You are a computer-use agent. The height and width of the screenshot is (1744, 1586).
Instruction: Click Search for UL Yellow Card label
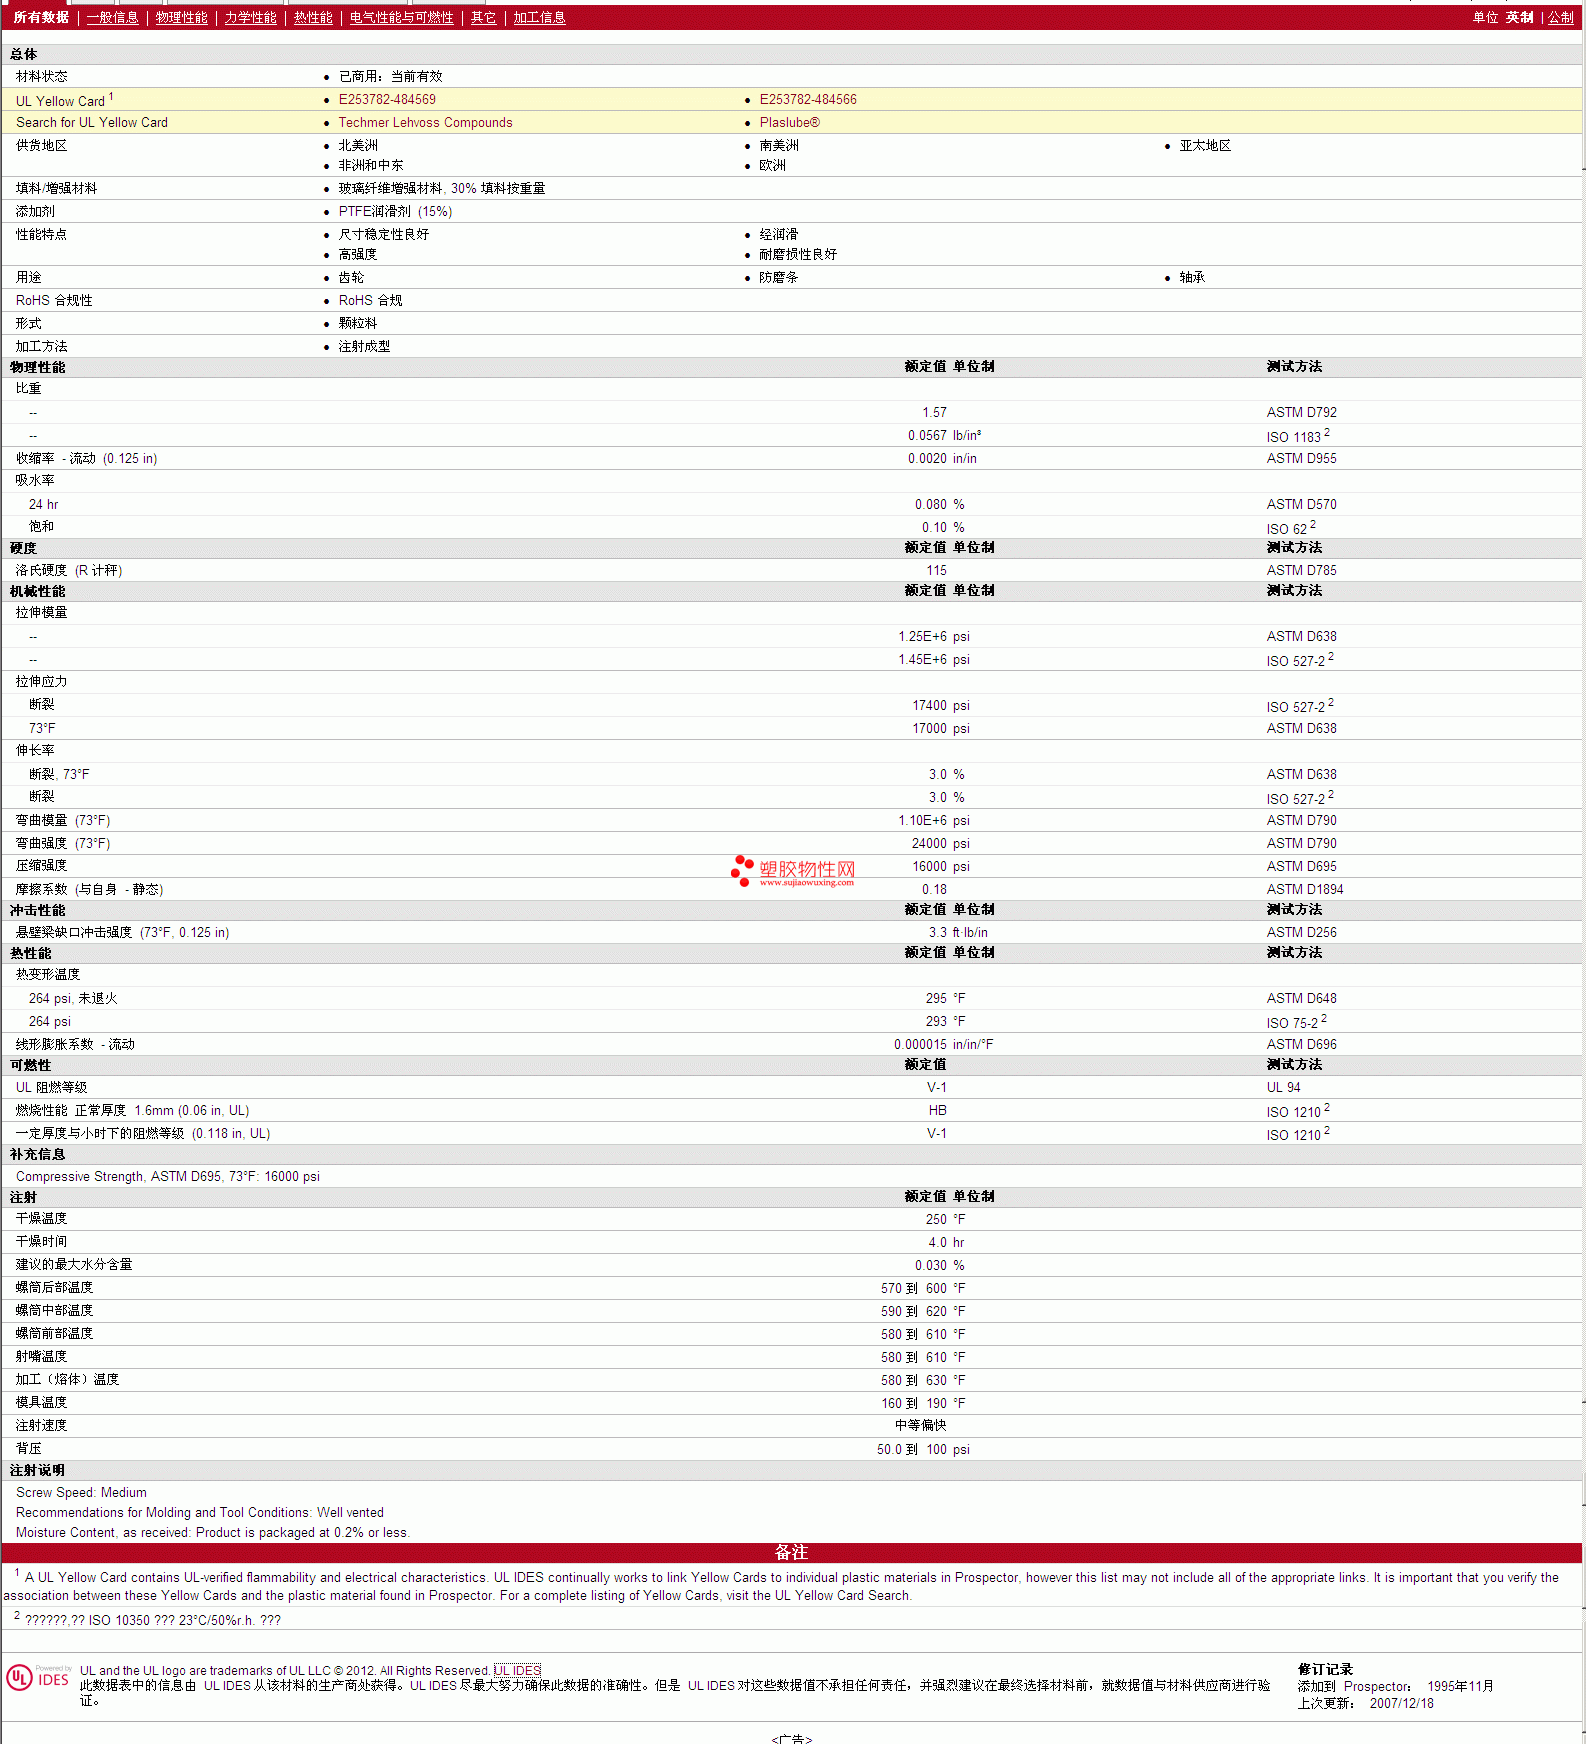(92, 122)
